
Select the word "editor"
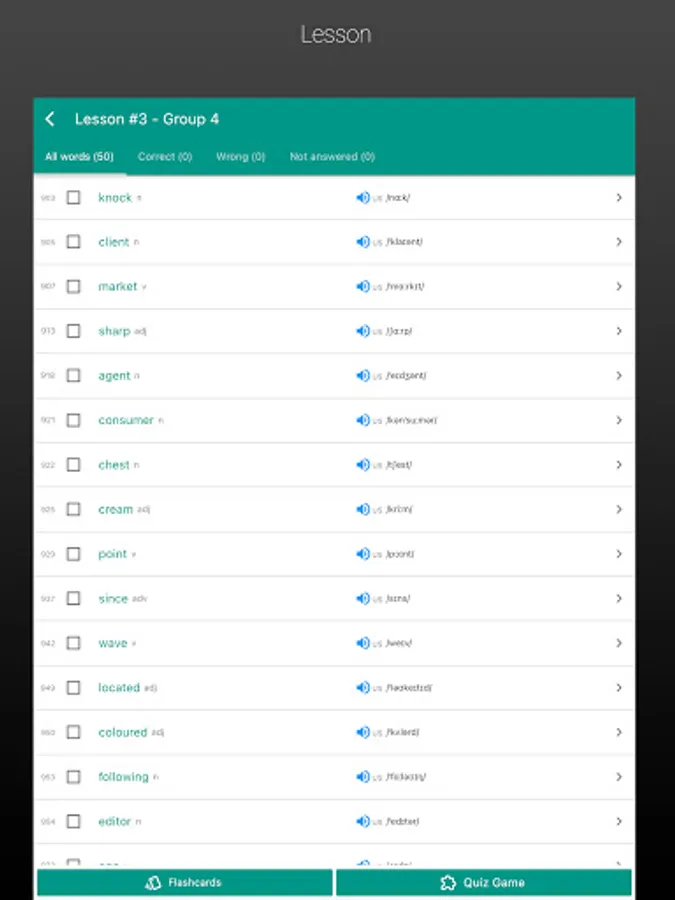115,822
